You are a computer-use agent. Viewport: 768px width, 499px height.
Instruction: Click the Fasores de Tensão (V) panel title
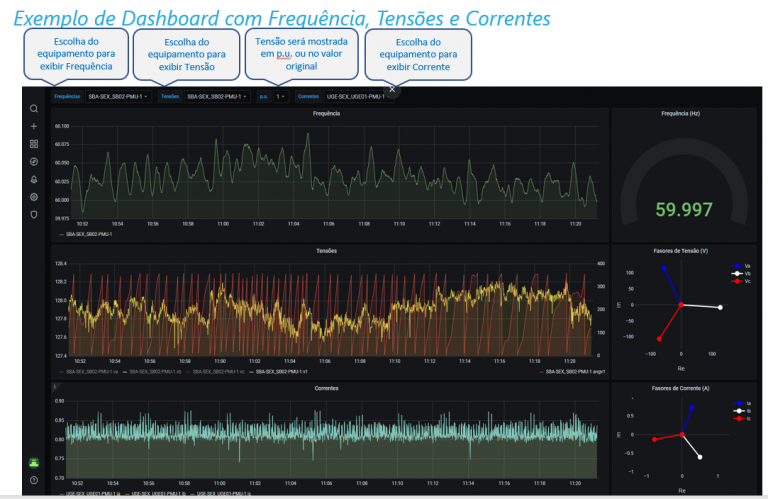coord(680,251)
